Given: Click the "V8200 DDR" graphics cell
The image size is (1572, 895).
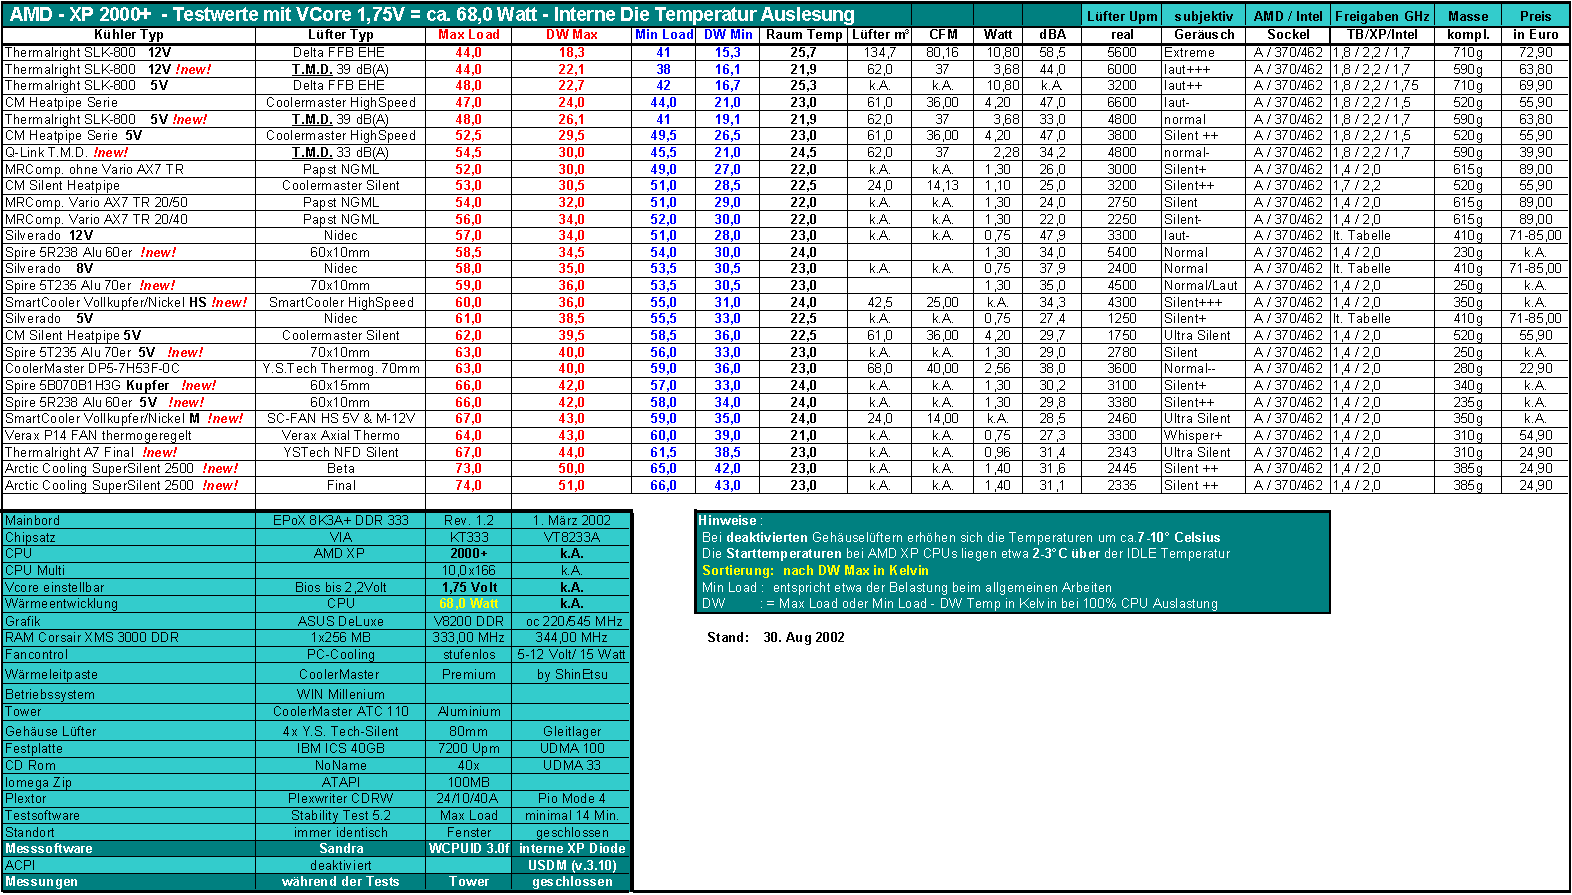Looking at the screenshot, I should pyautogui.click(x=469, y=621).
